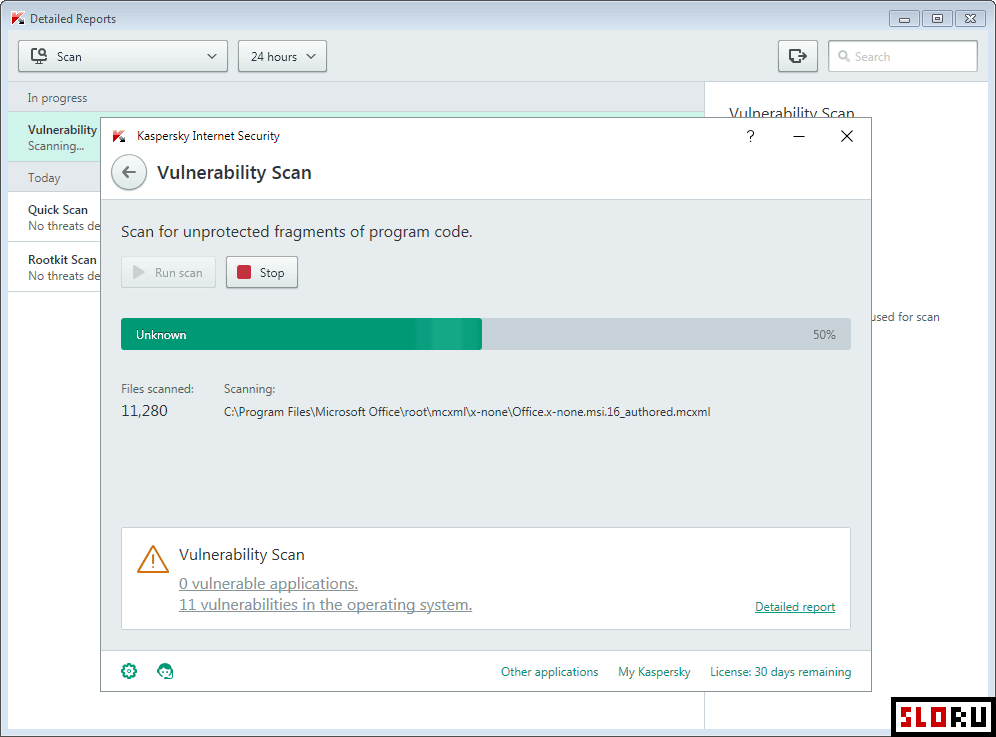996x737 pixels.
Task: Click the 'Scan for unprotected fragments' description
Action: tap(297, 232)
